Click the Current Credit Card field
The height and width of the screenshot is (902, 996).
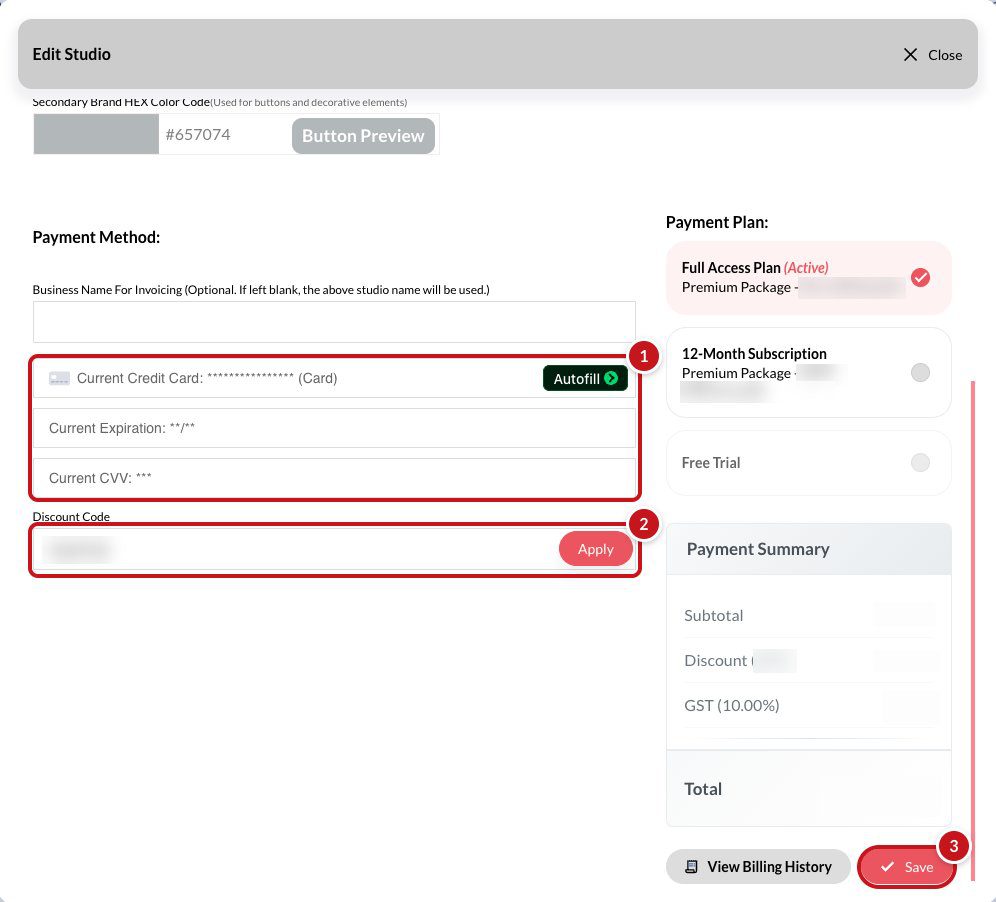pos(334,379)
